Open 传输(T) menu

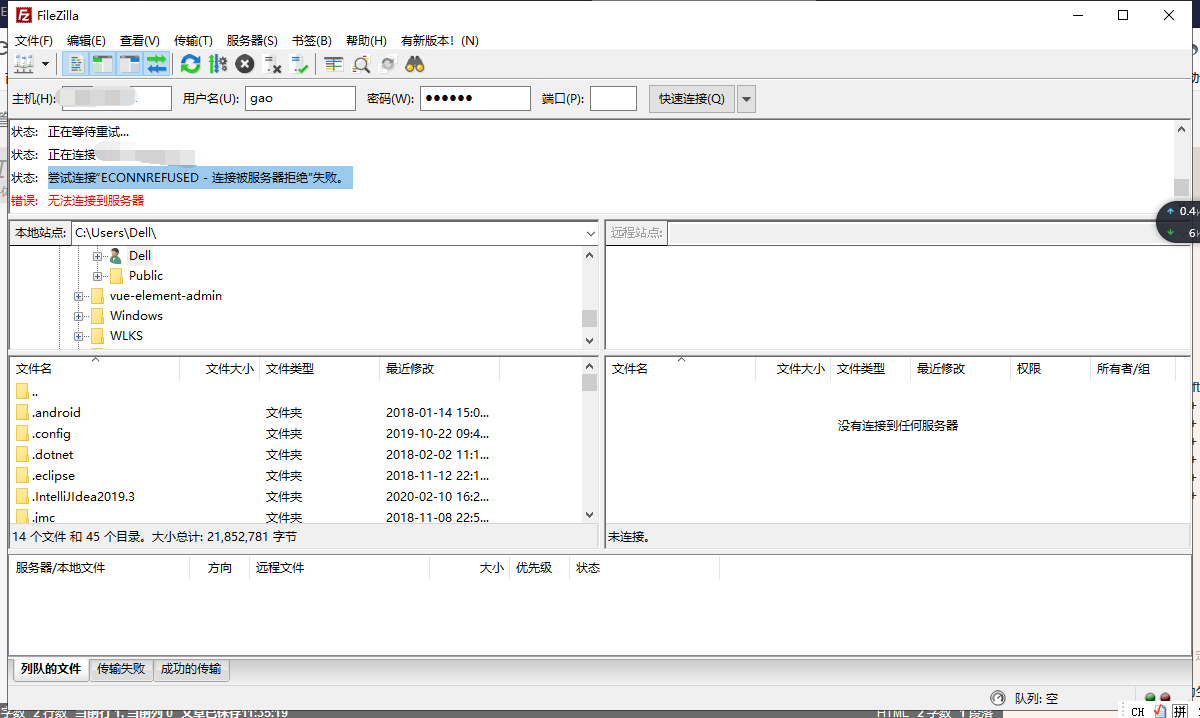(x=193, y=41)
